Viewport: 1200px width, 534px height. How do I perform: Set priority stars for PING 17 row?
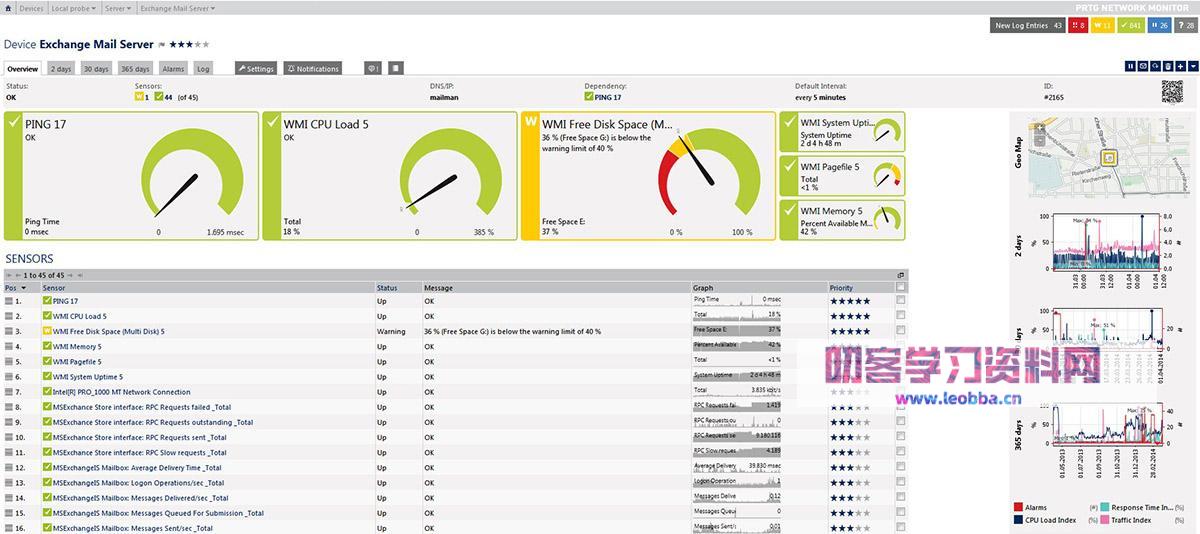click(849, 301)
